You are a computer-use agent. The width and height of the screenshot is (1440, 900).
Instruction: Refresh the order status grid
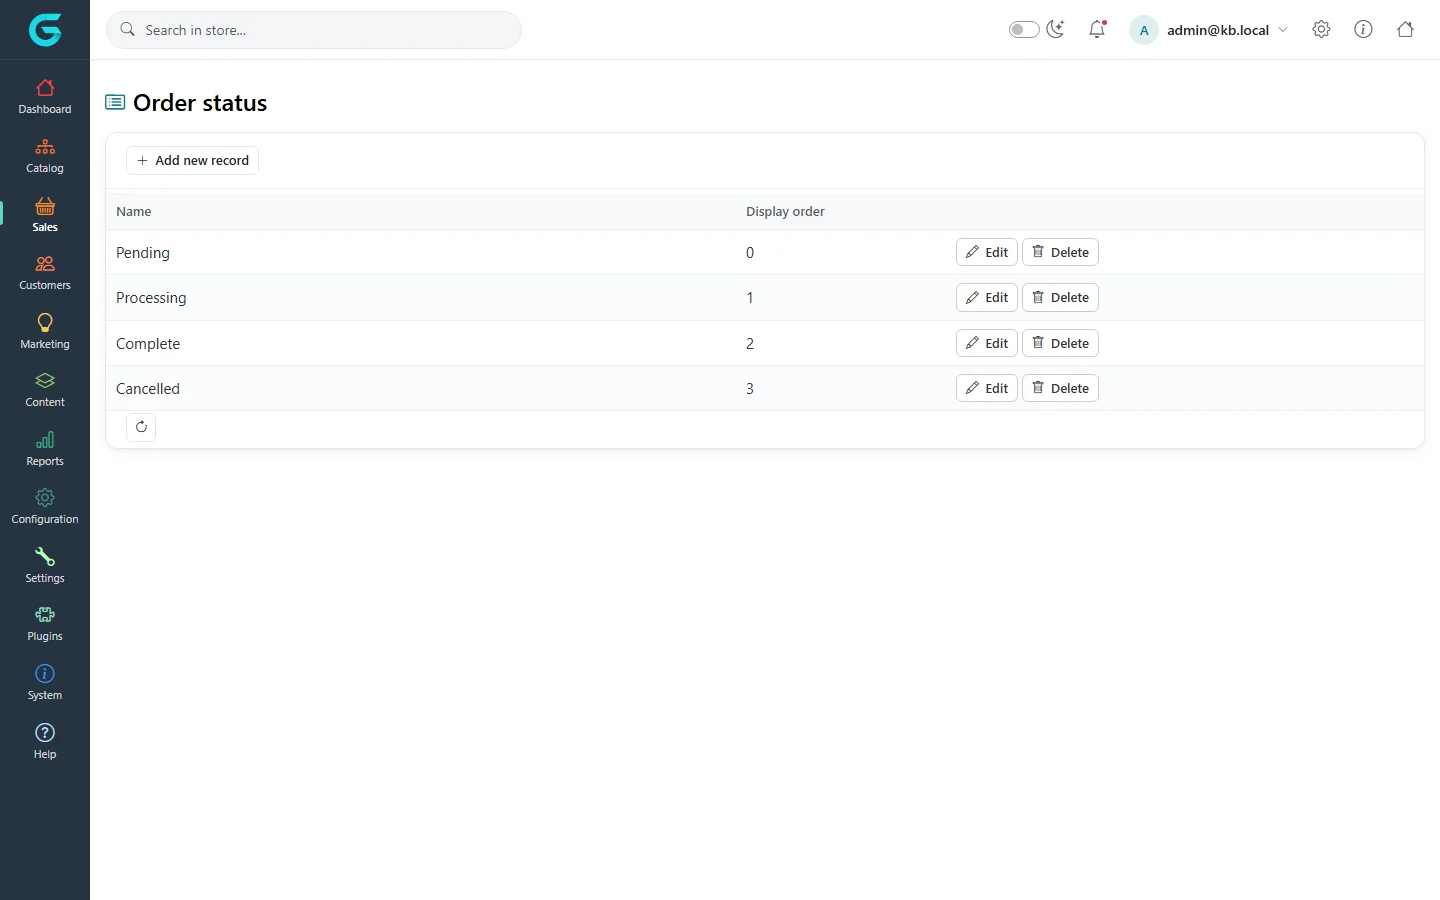(141, 427)
